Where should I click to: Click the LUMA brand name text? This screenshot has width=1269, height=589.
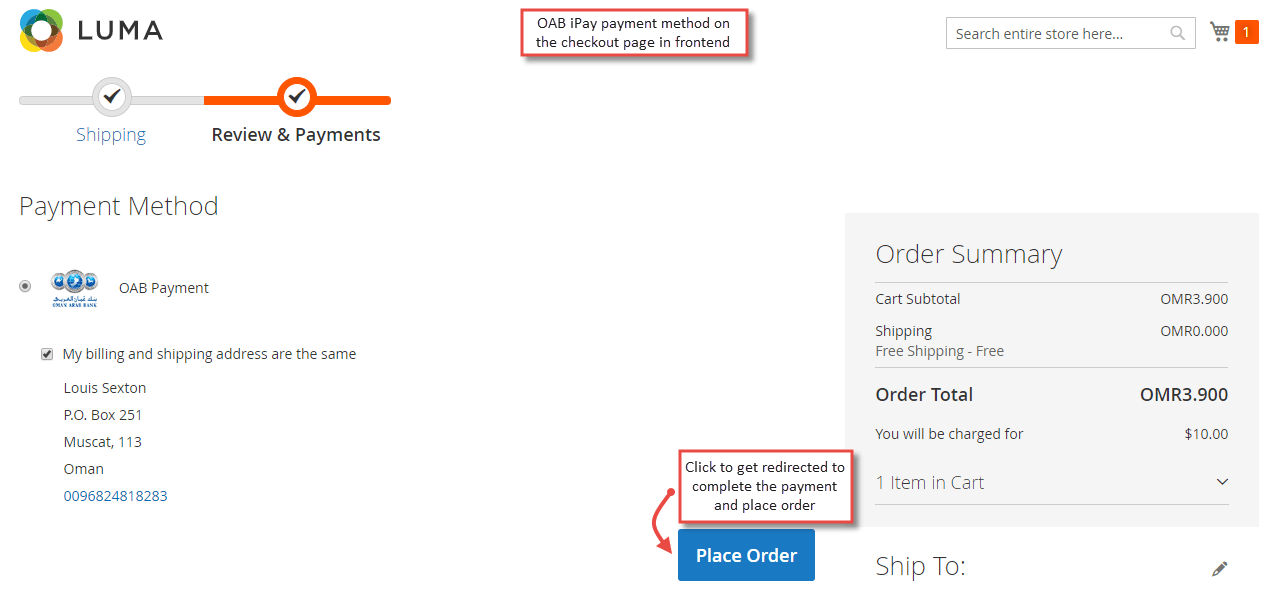pos(120,30)
